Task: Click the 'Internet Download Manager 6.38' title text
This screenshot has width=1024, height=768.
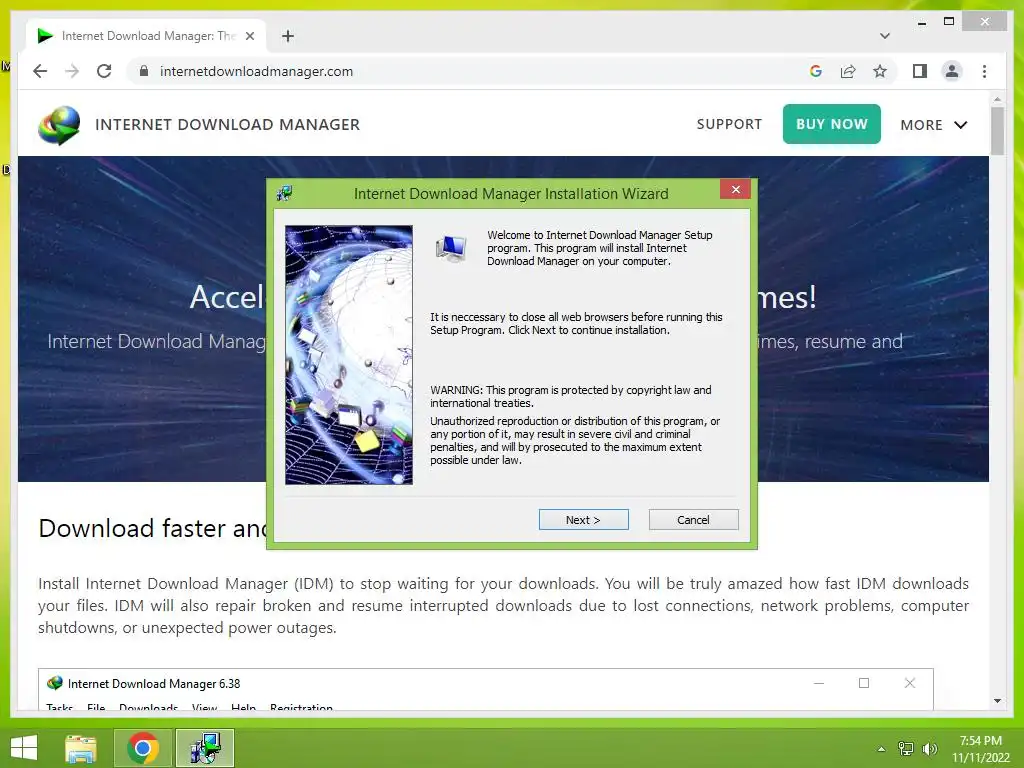Action: 154,684
